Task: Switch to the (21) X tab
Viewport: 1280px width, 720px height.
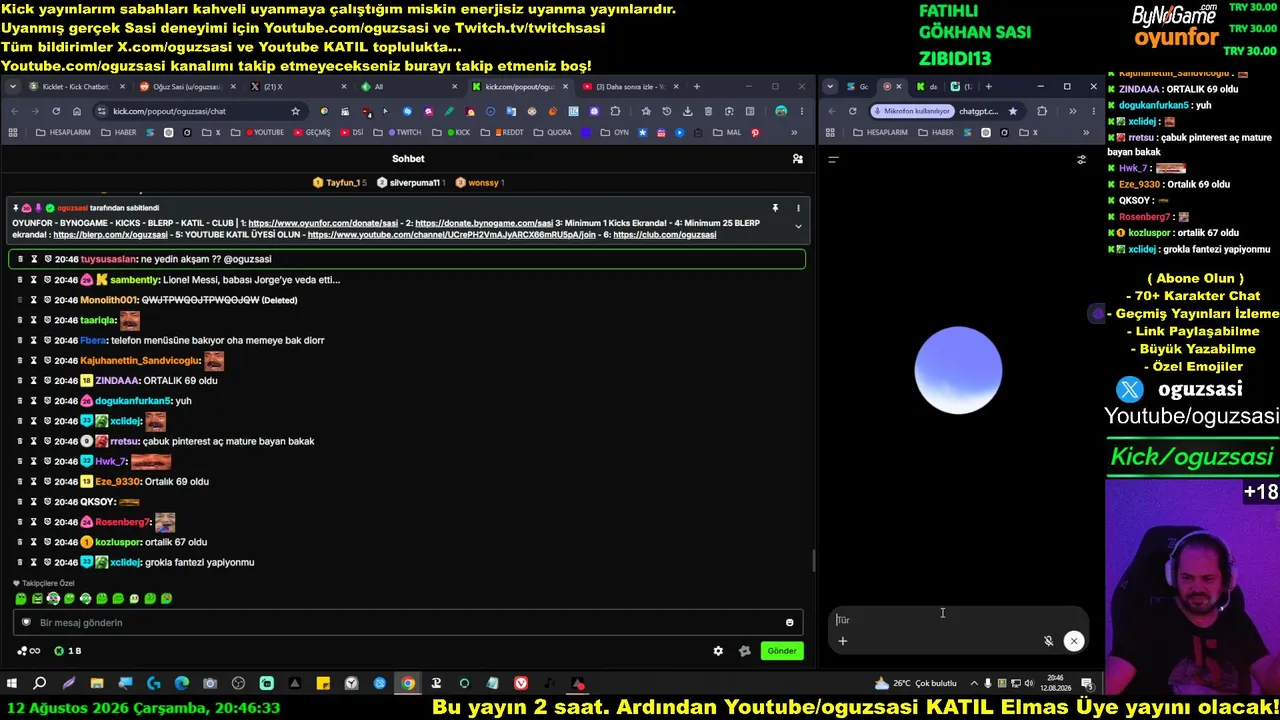Action: (296, 87)
